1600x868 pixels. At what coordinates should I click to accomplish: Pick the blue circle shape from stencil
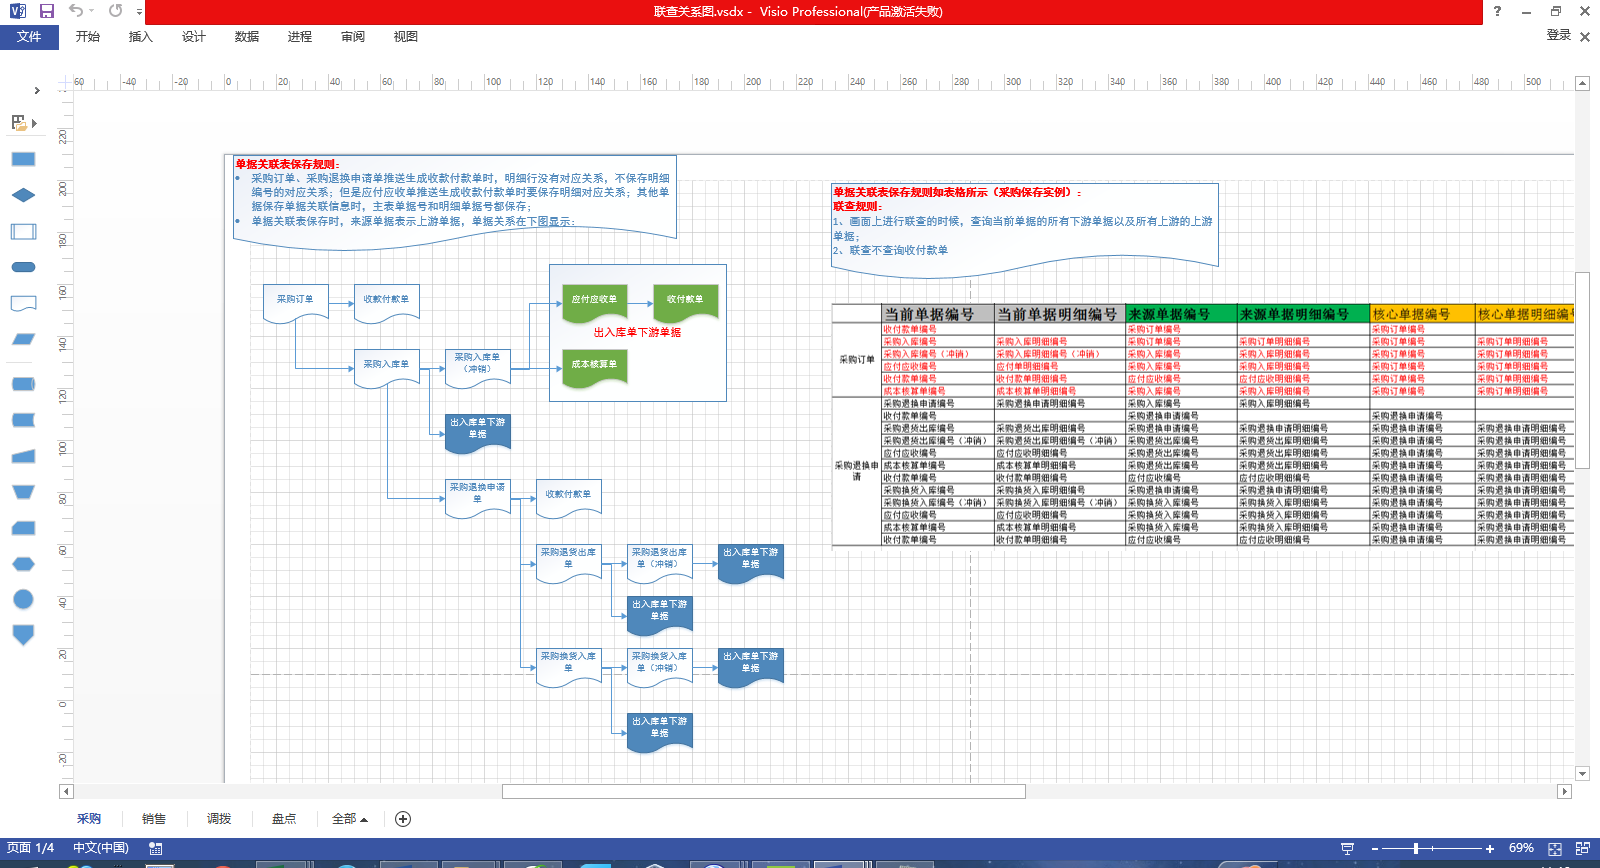tap(23, 599)
